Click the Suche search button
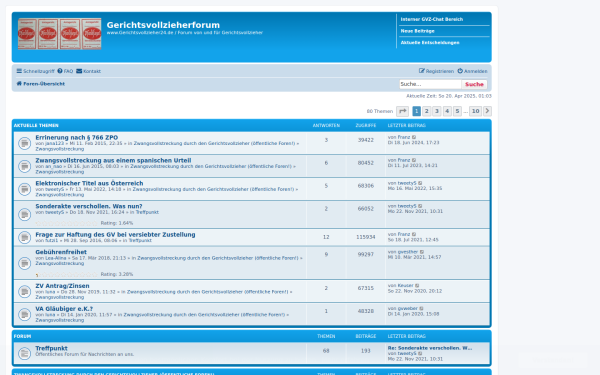600x375 pixels. point(474,84)
